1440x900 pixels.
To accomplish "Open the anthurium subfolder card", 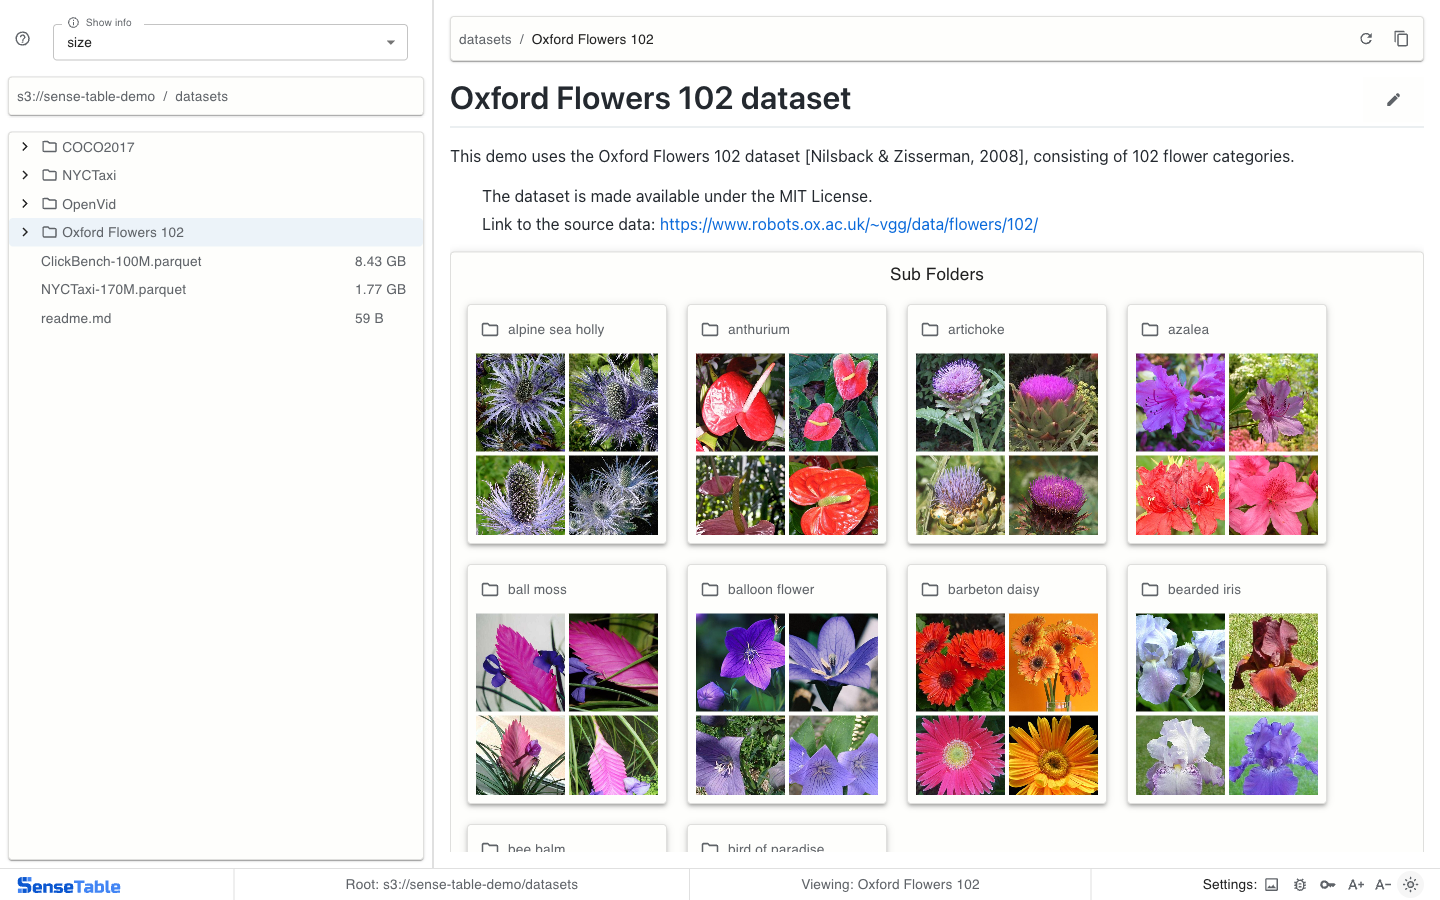I will [759, 329].
